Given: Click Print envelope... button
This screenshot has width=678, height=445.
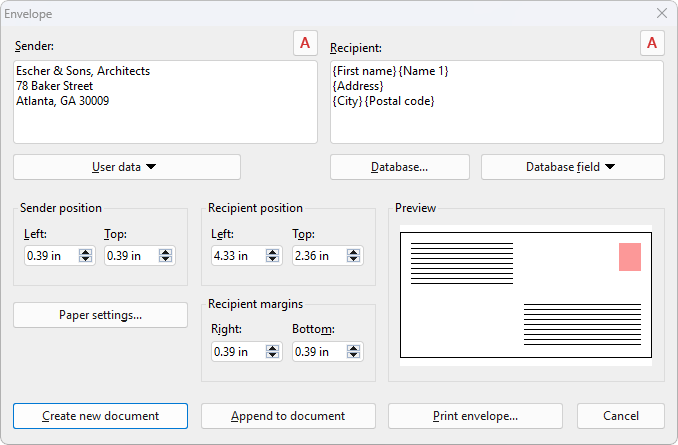Looking at the screenshot, I should coord(475,416).
